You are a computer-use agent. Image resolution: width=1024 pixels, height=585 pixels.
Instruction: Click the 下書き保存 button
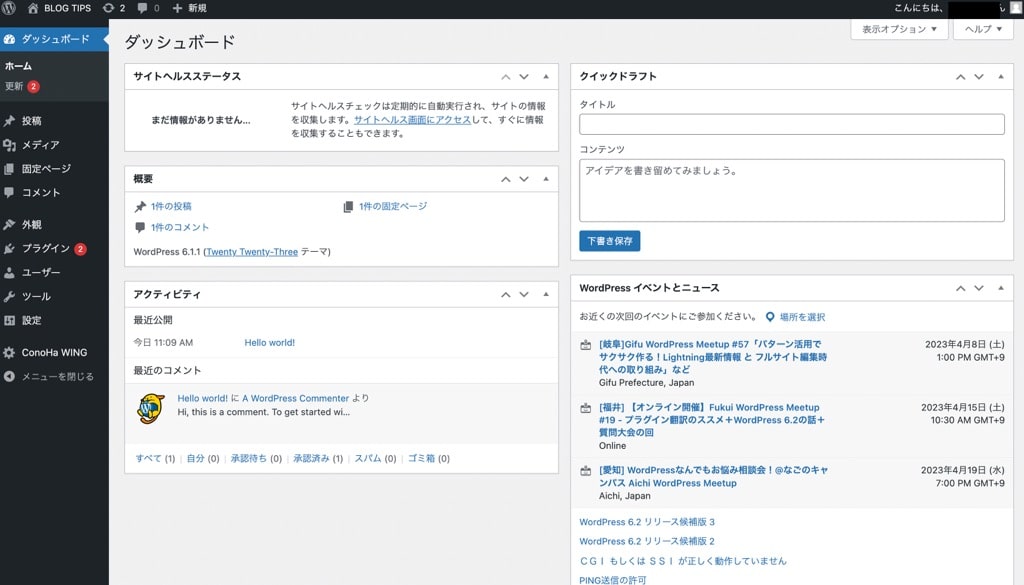click(x=609, y=241)
